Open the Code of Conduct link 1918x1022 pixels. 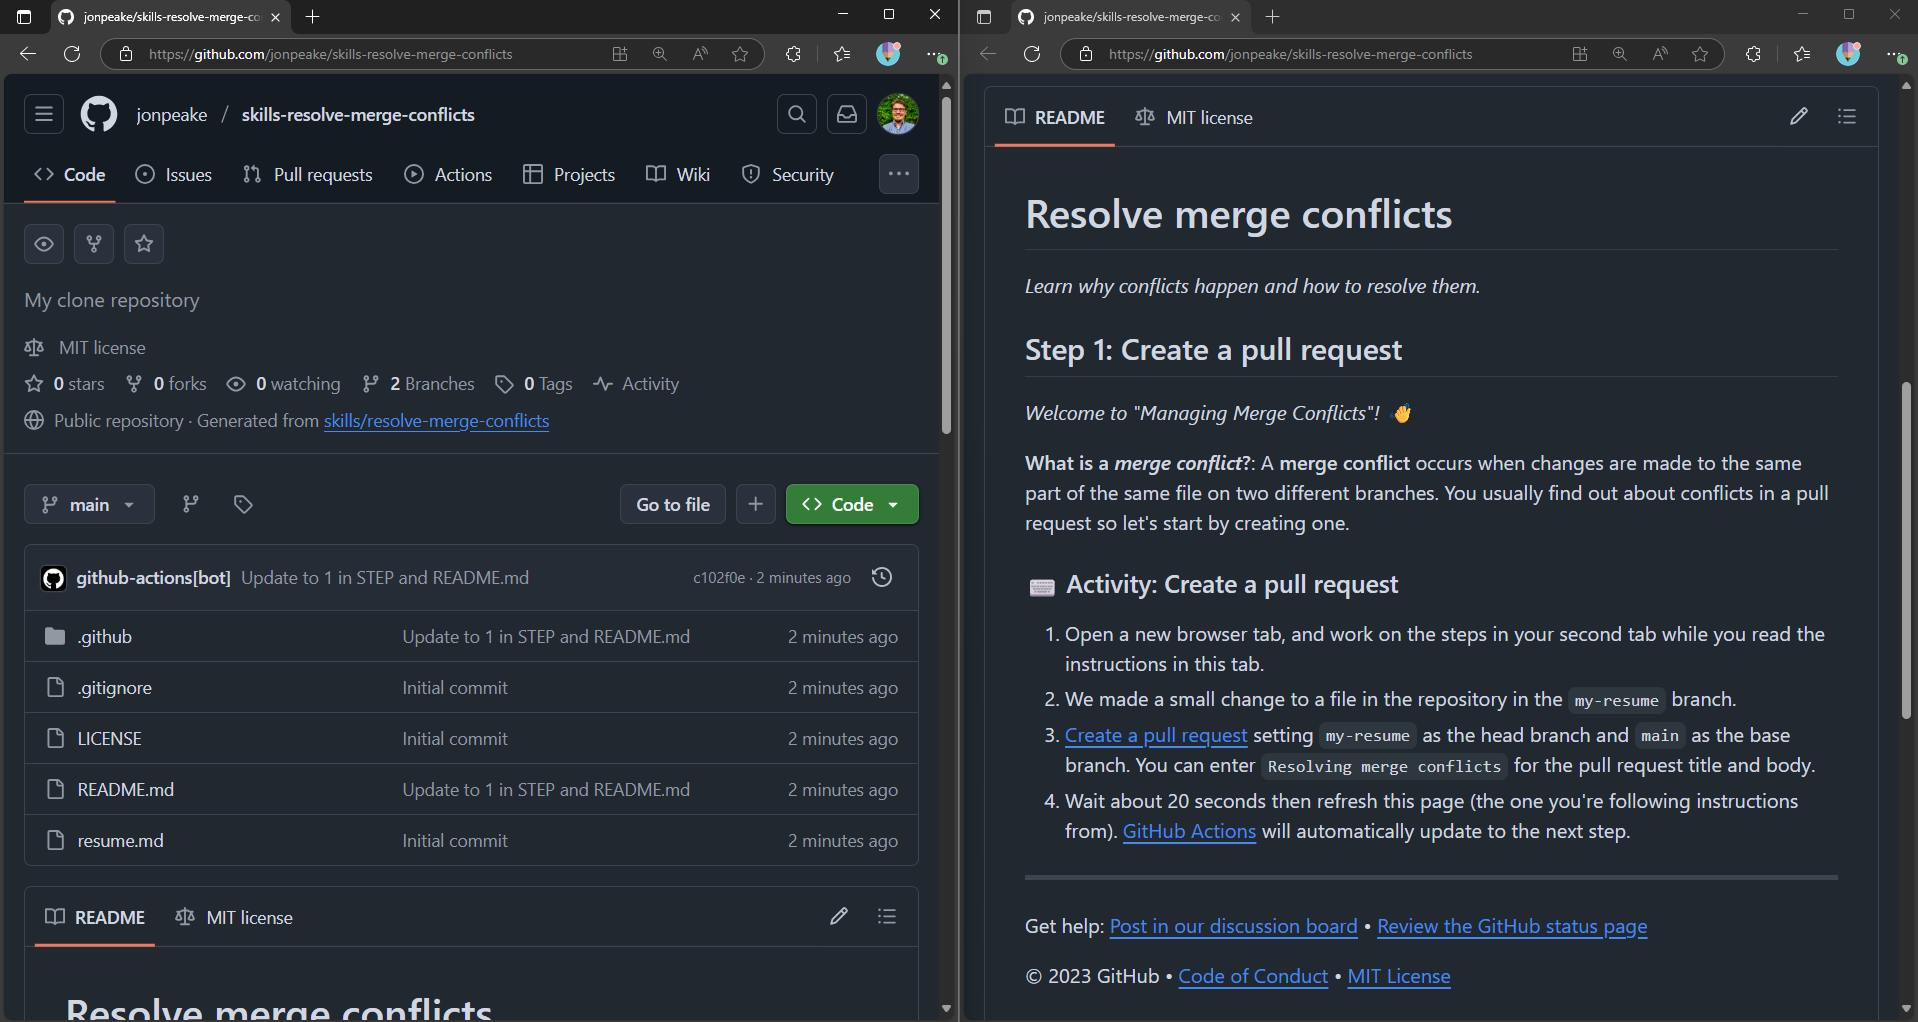click(1253, 976)
